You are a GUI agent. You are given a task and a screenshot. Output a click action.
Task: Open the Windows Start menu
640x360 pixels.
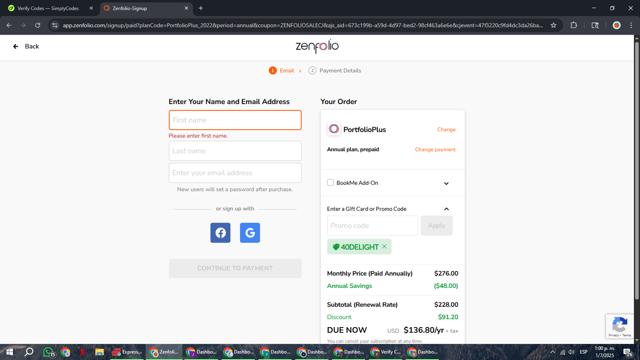tap(9, 352)
